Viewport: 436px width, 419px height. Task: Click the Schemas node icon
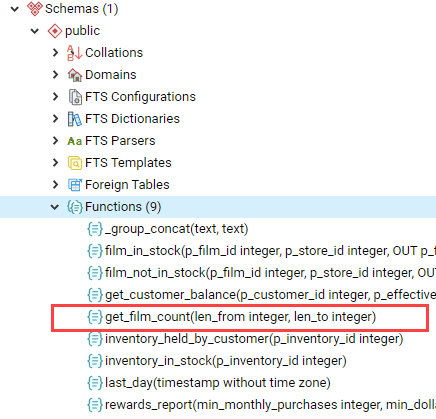pos(35,9)
